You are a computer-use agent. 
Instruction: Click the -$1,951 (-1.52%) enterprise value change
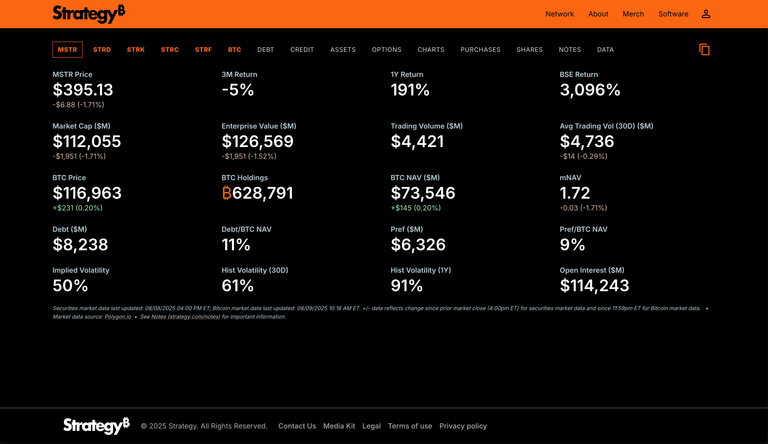coord(249,156)
